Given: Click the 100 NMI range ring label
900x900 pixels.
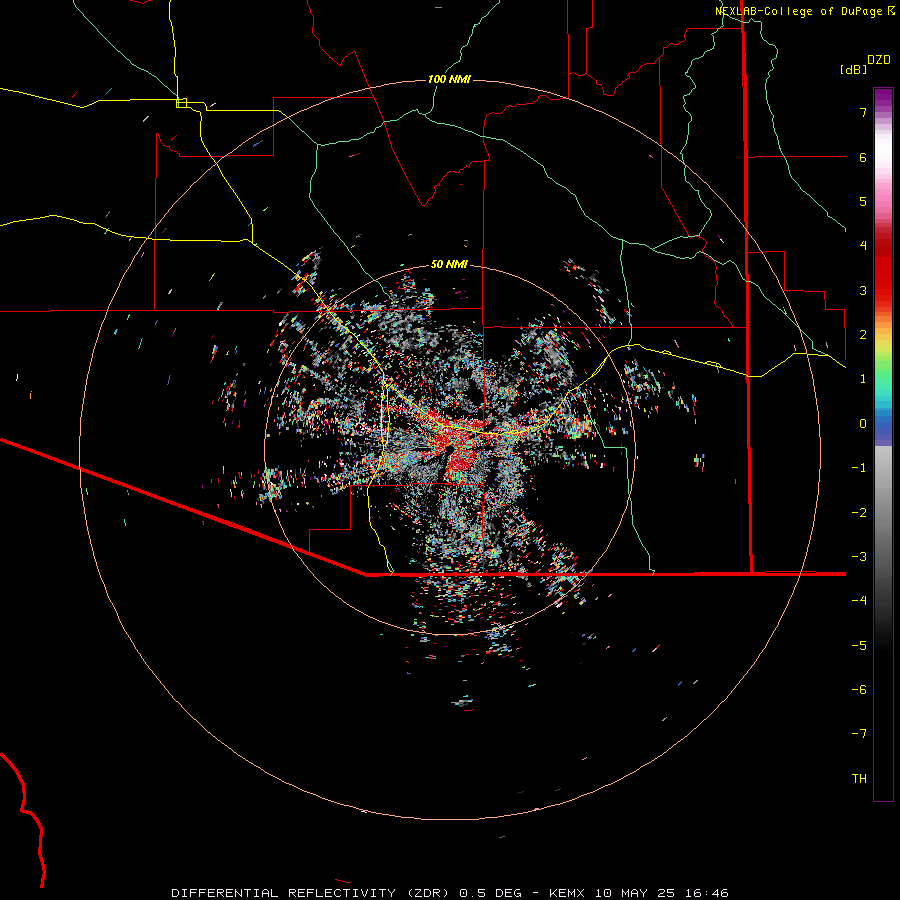Looking at the screenshot, I should 449,79.
